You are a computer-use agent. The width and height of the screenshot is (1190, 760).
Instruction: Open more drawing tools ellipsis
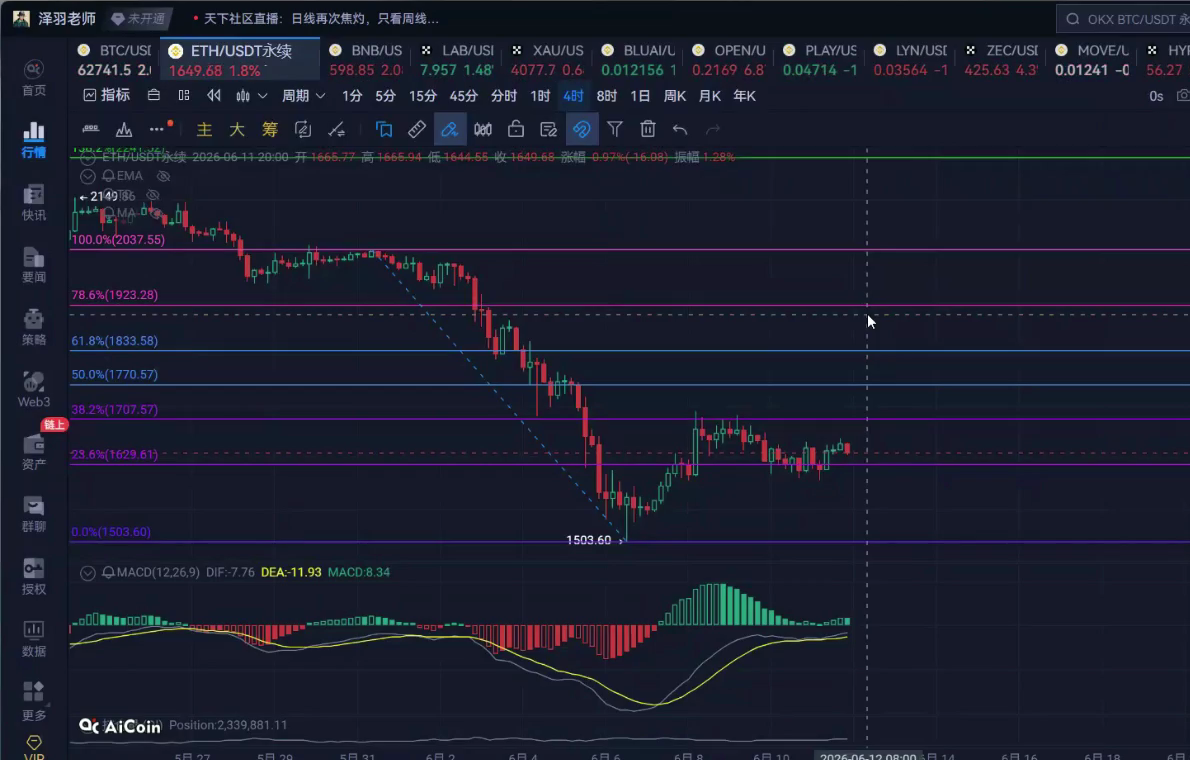[x=157, y=129]
